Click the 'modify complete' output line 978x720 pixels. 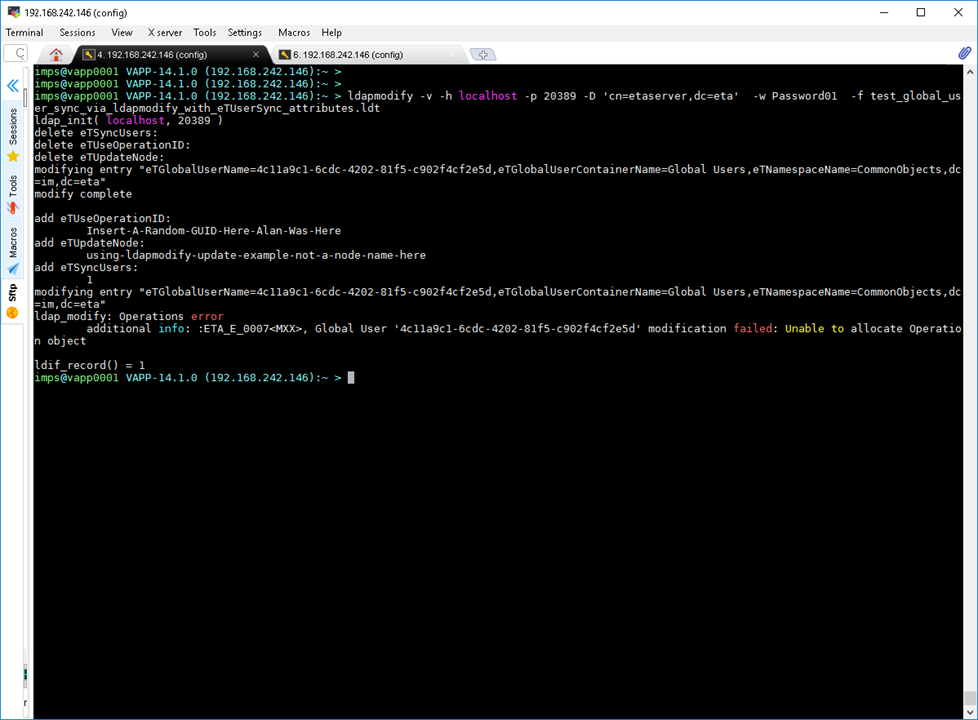[x=83, y=194]
